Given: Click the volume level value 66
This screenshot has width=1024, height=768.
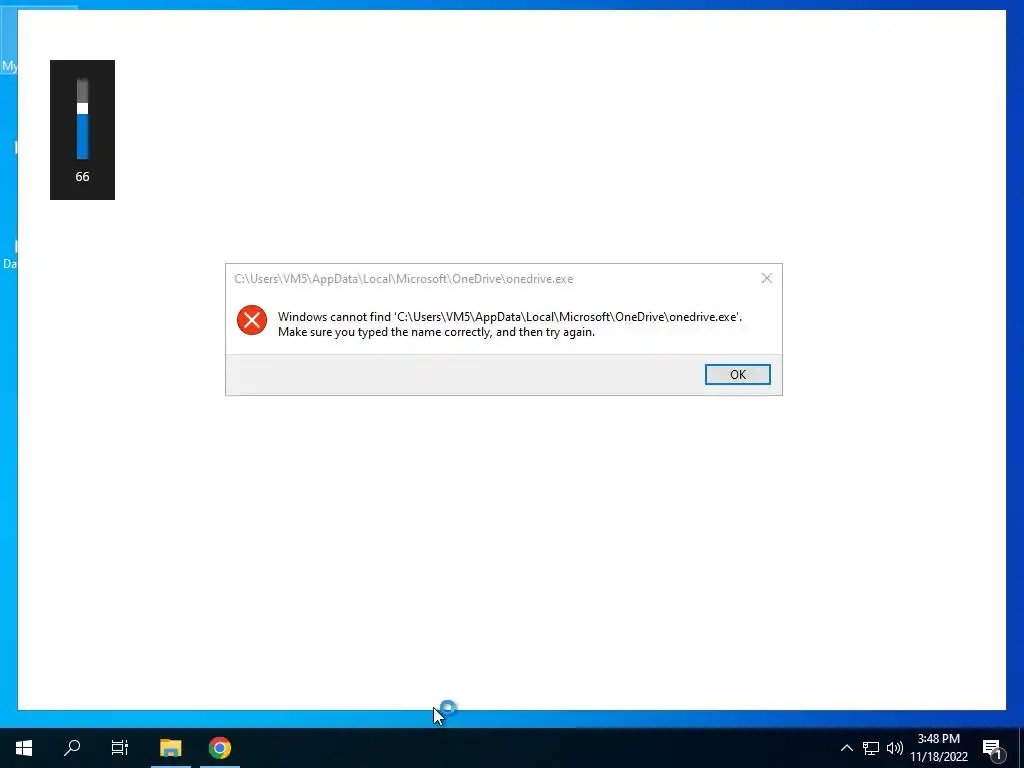Looking at the screenshot, I should (82, 176).
